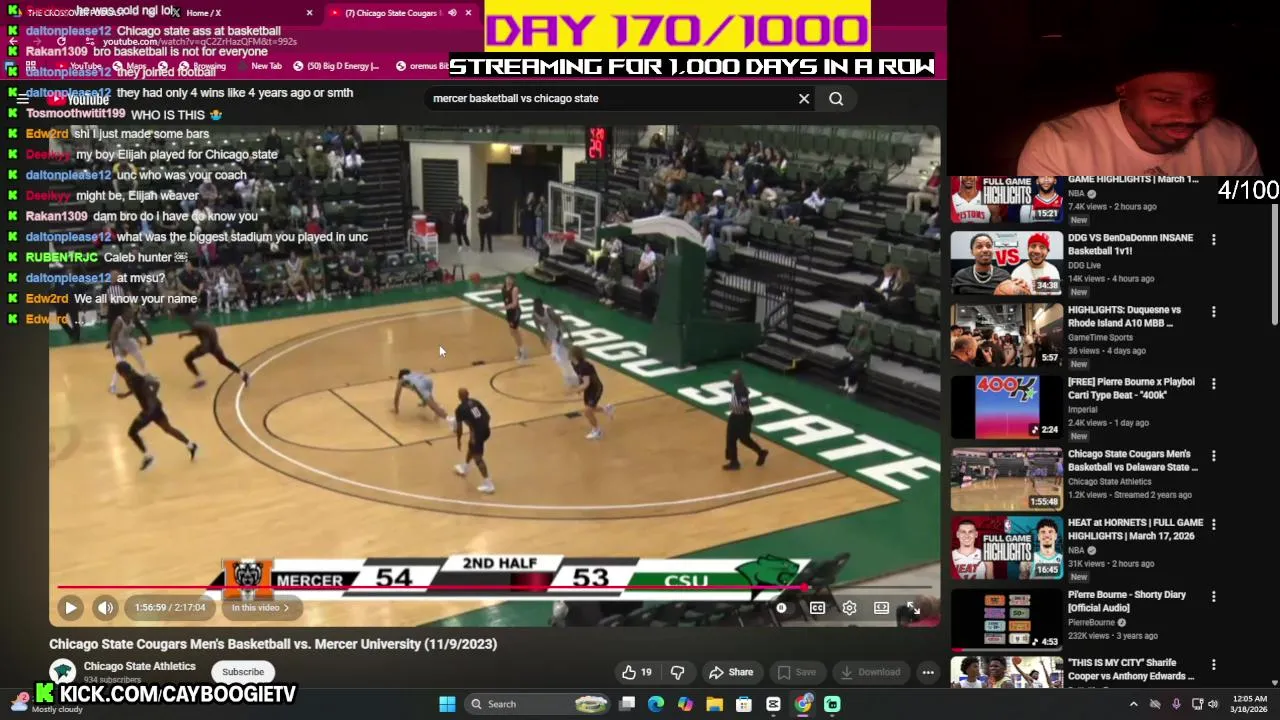The image size is (1280, 720).
Task: Open File Explorer from the taskbar
Action: pos(714,704)
